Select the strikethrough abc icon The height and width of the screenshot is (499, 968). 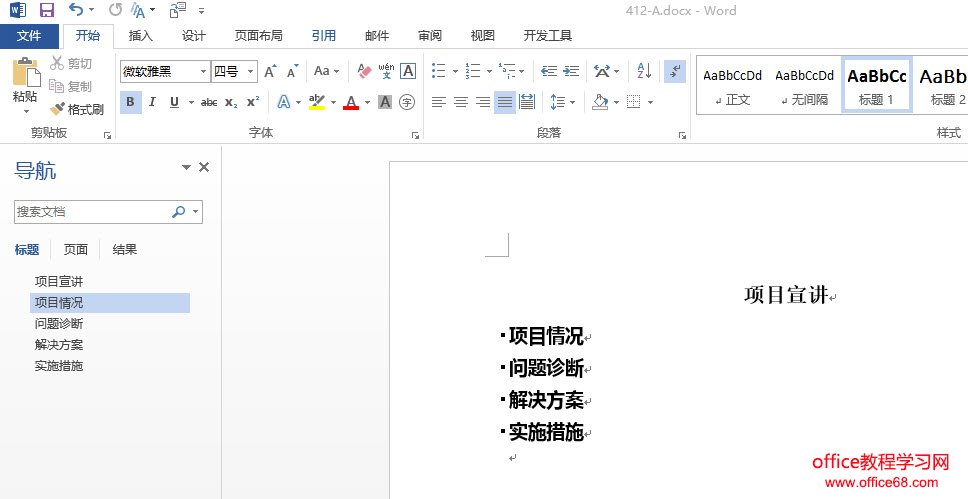coord(209,102)
